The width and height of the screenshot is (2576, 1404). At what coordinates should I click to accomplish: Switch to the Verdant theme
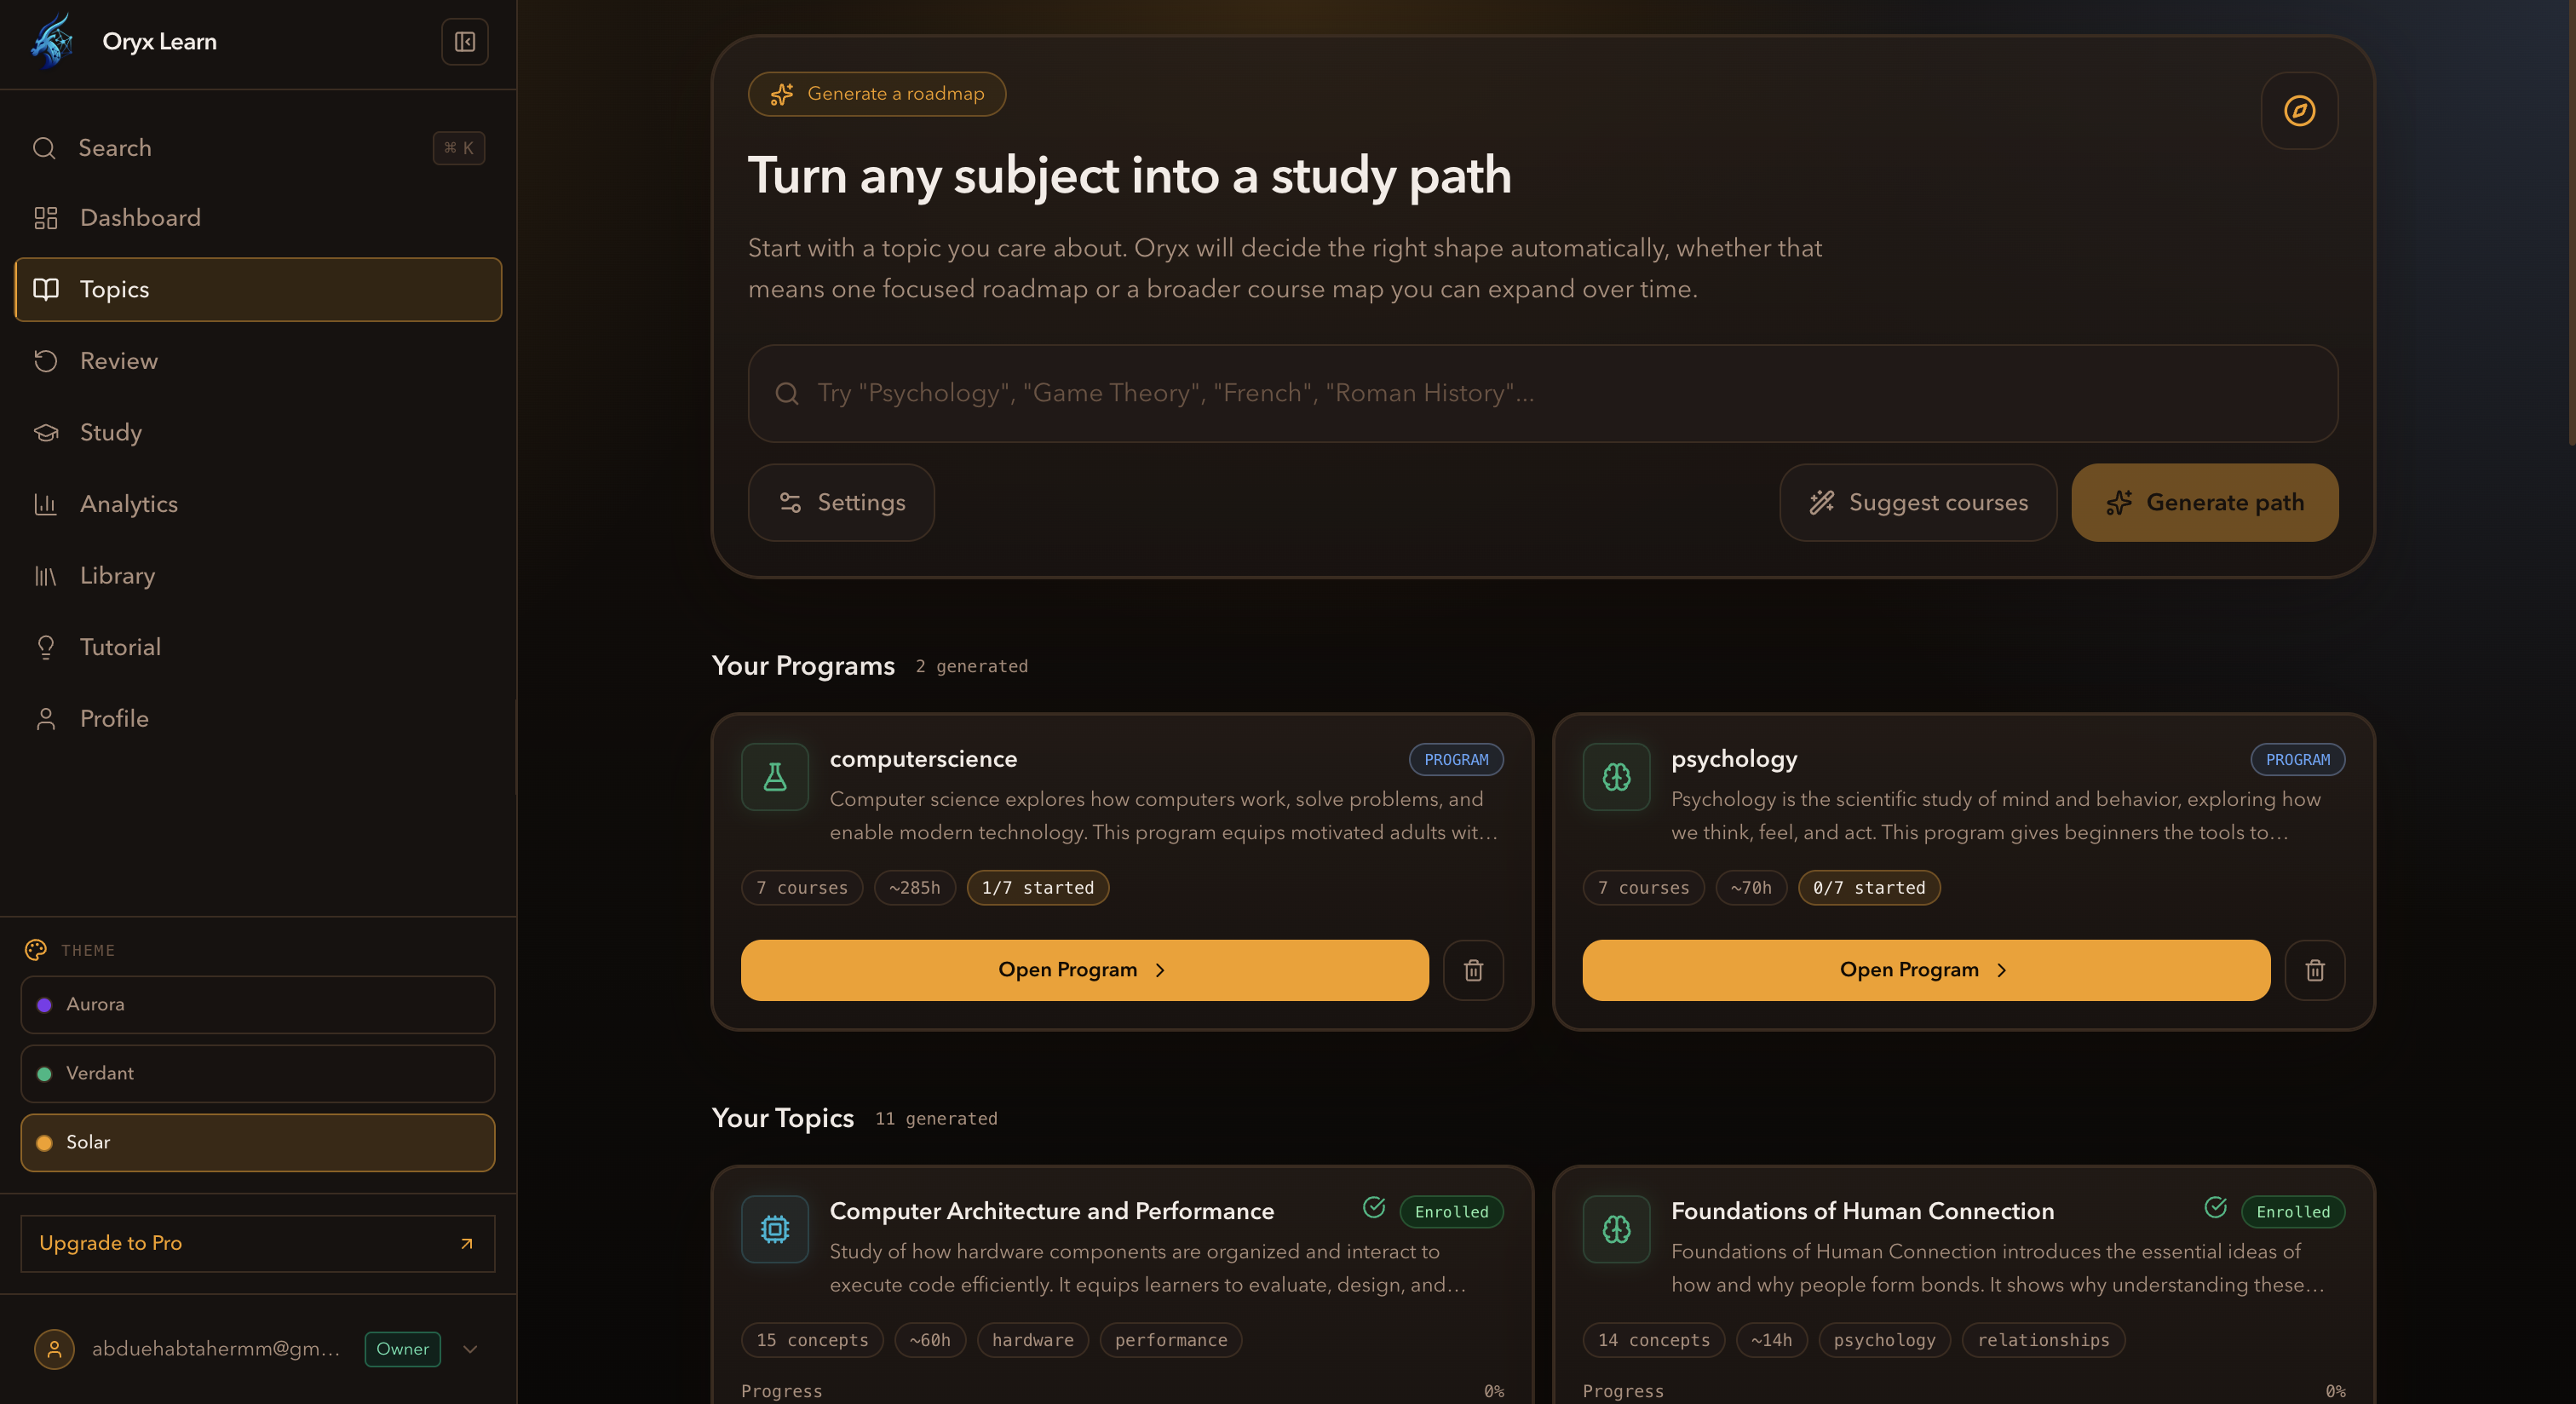pyautogui.click(x=256, y=1073)
